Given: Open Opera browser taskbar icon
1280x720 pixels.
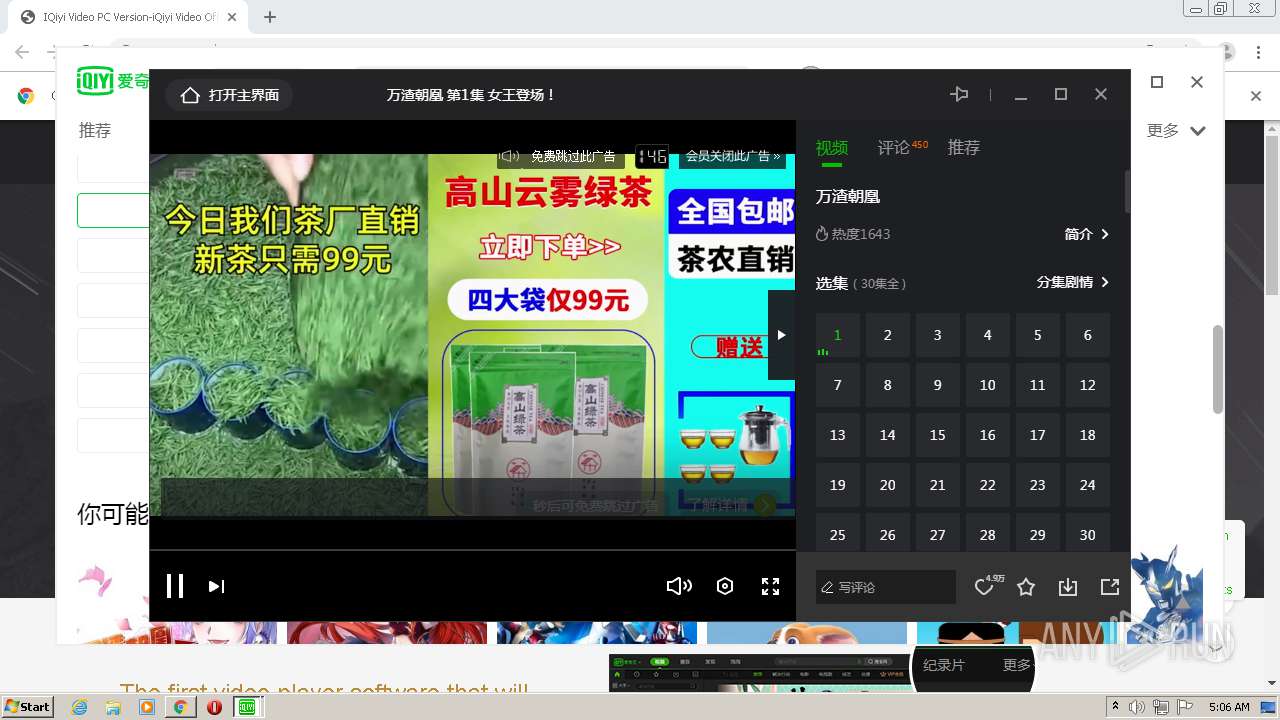Looking at the screenshot, I should (x=214, y=707).
